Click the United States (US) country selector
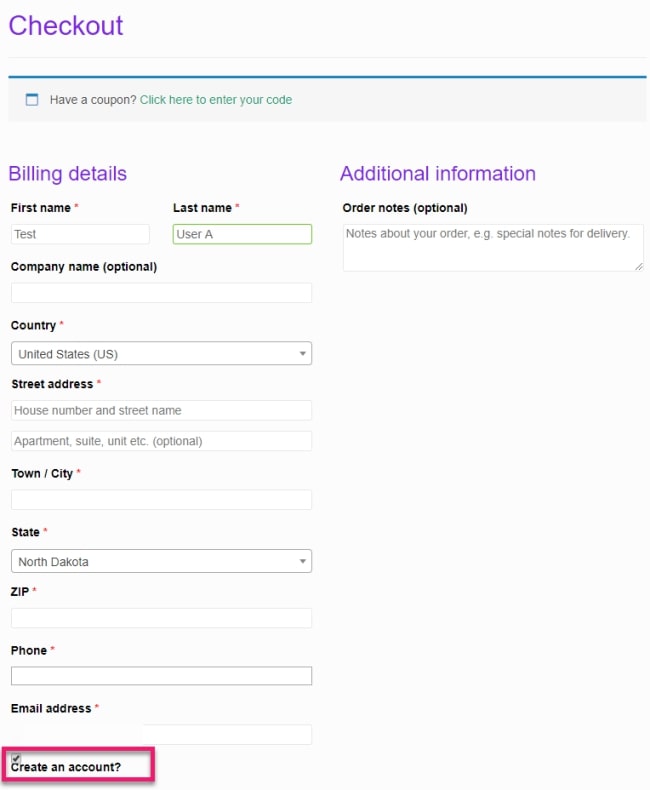 tap(161, 354)
